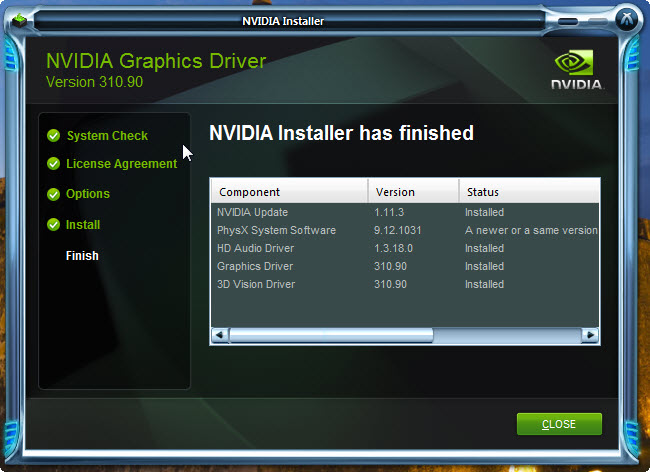Close the window with the round X button
Image resolution: width=650 pixels, height=472 pixels.
(626, 19)
